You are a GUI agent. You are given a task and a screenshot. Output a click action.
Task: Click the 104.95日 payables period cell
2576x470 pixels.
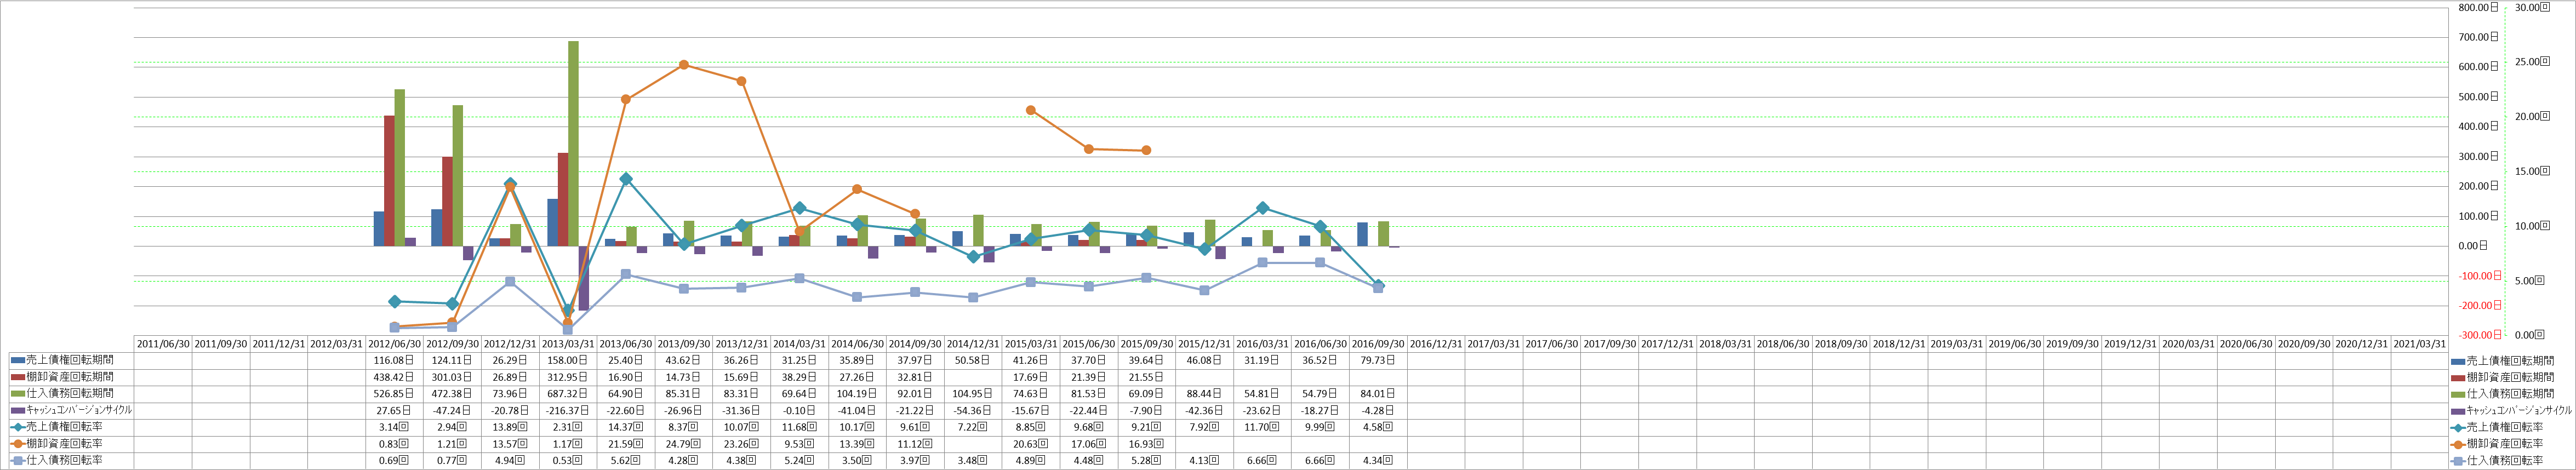(x=973, y=394)
